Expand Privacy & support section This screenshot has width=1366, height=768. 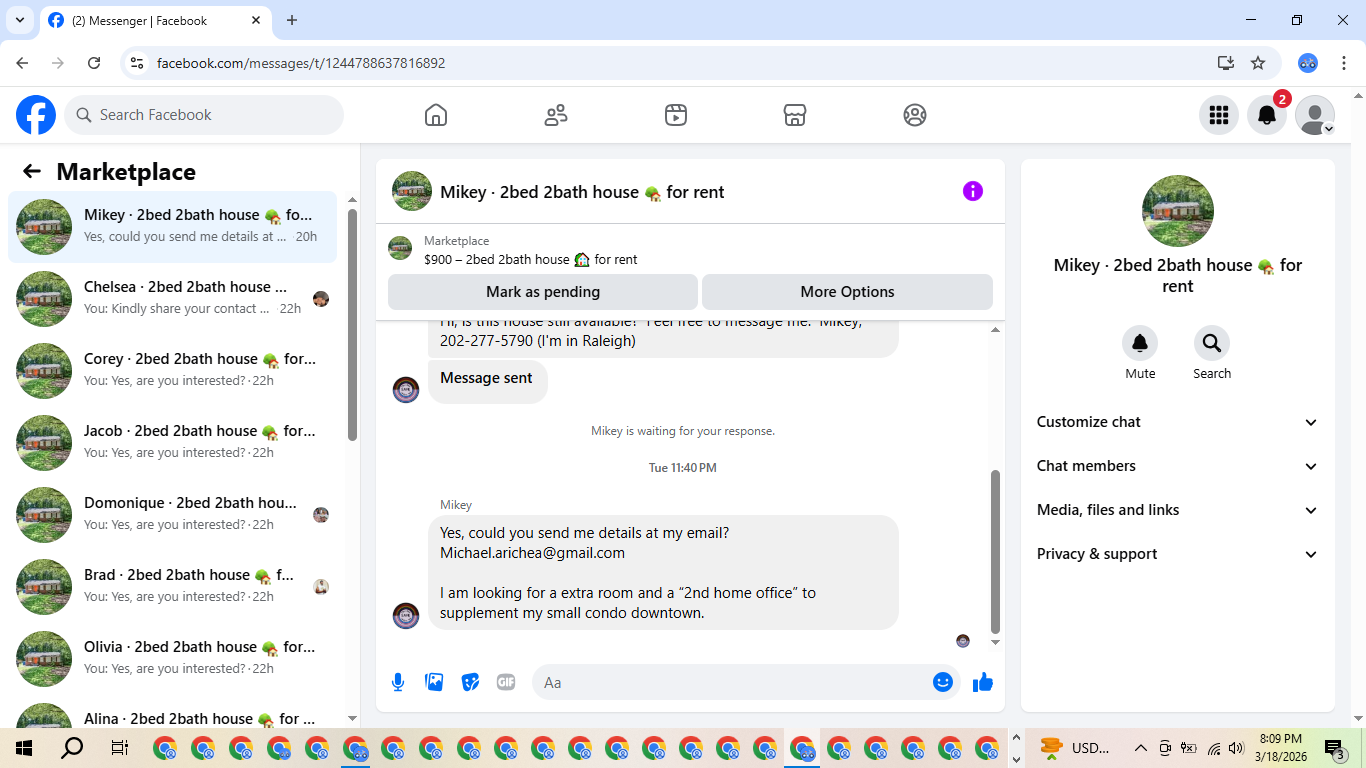(1178, 554)
